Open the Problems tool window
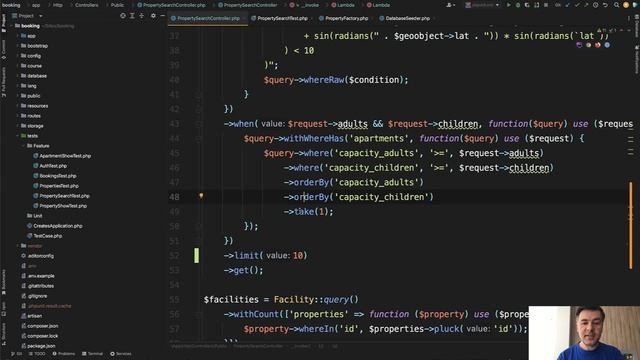 coord(64,353)
